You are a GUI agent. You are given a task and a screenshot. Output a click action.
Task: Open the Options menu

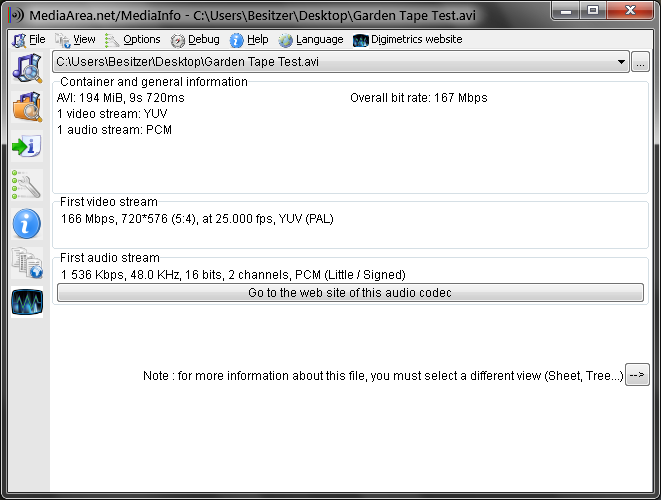133,40
